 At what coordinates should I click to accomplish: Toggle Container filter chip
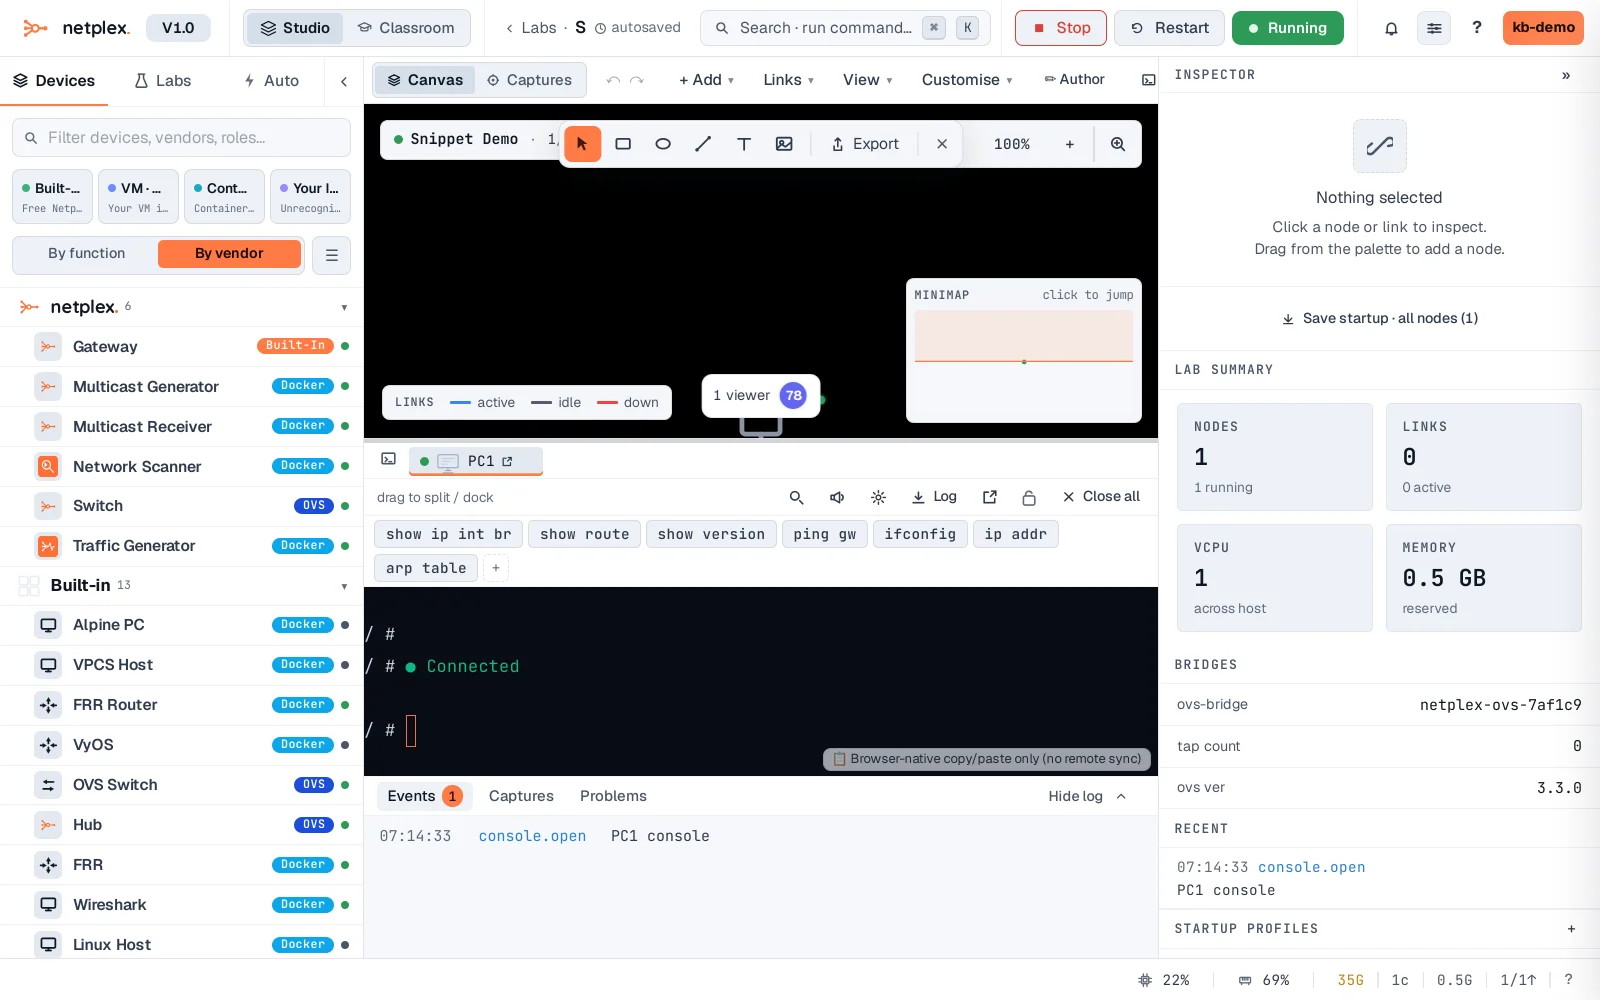pos(224,196)
